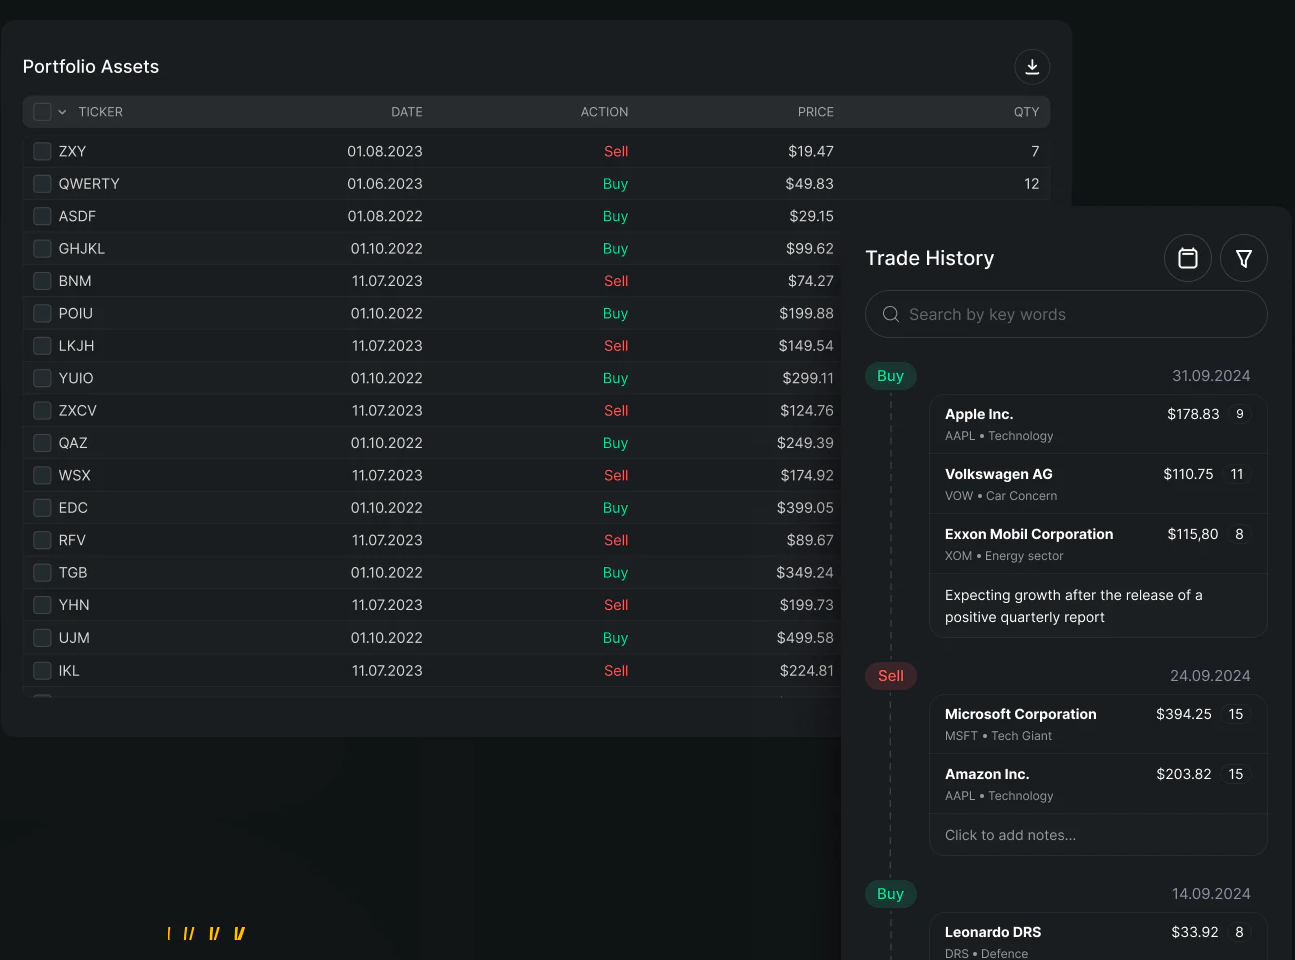Click the Buy action in QAZ row

click(x=616, y=443)
